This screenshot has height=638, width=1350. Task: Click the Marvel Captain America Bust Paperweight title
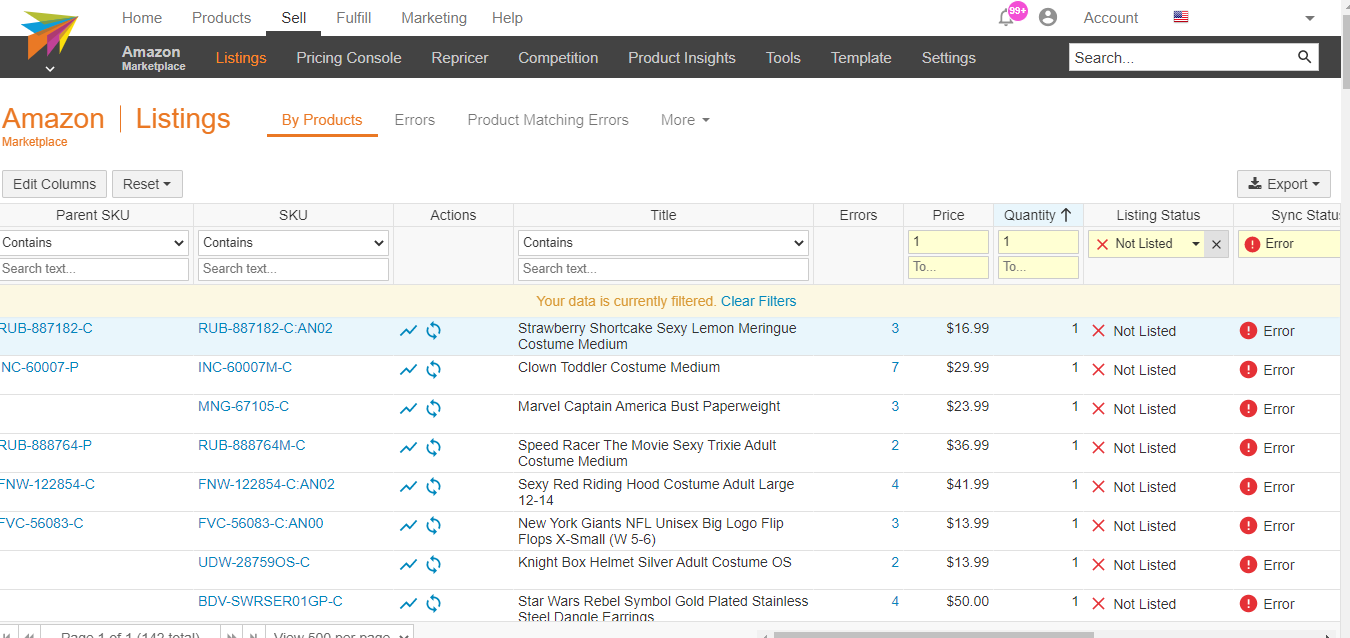pyautogui.click(x=649, y=406)
